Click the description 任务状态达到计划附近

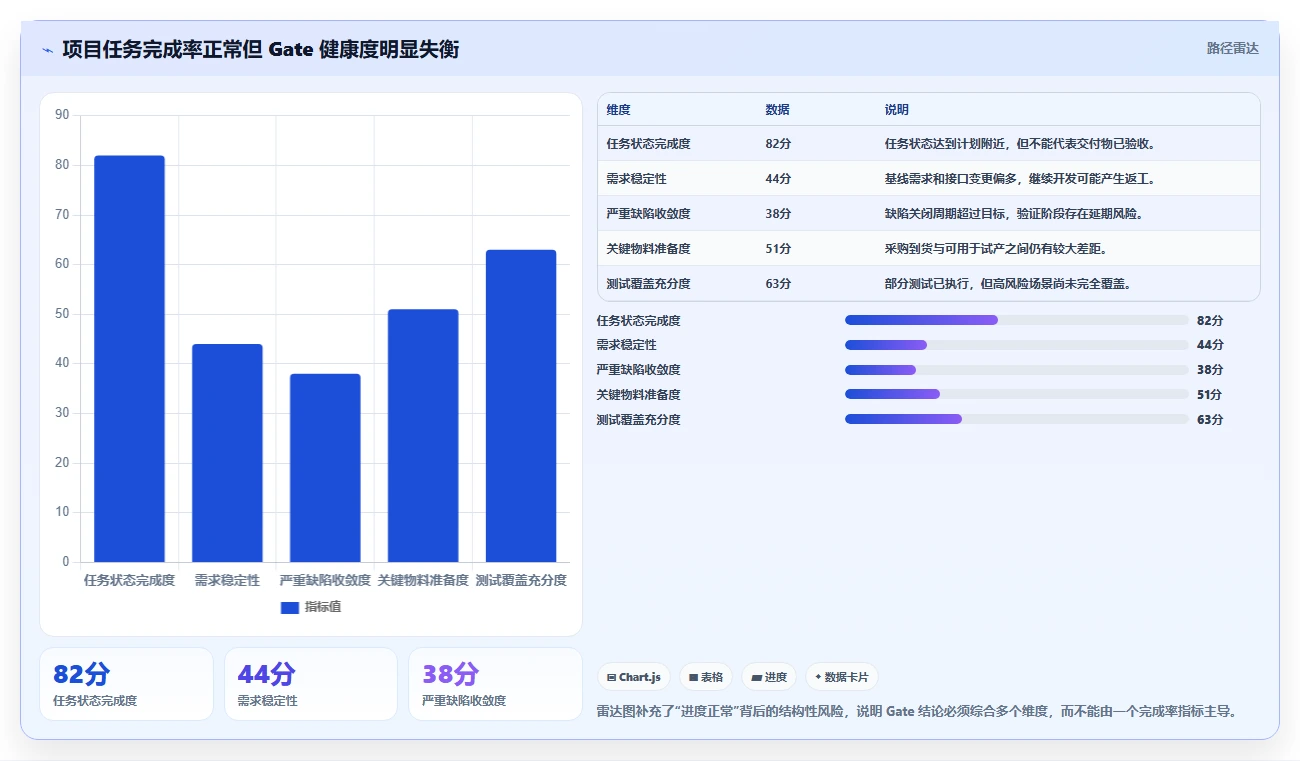1020,144
